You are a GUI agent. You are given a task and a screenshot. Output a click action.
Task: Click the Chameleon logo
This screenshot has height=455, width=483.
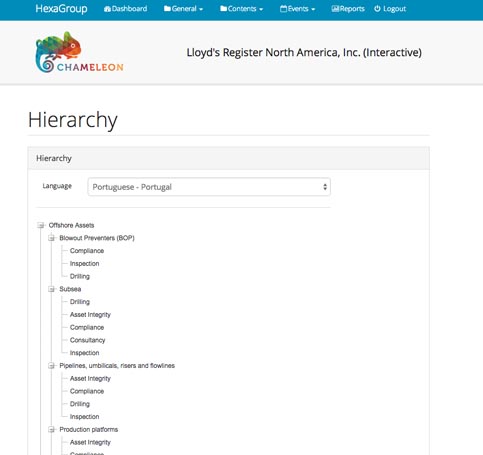click(79, 53)
